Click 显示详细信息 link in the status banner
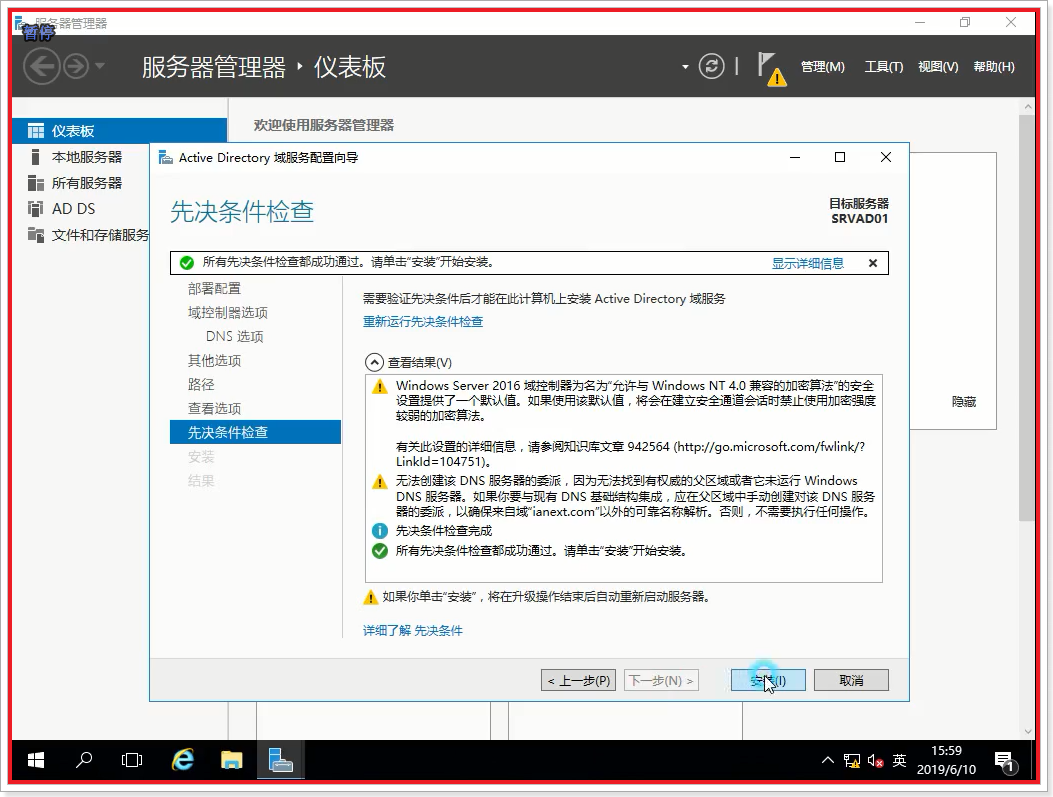 click(x=807, y=263)
